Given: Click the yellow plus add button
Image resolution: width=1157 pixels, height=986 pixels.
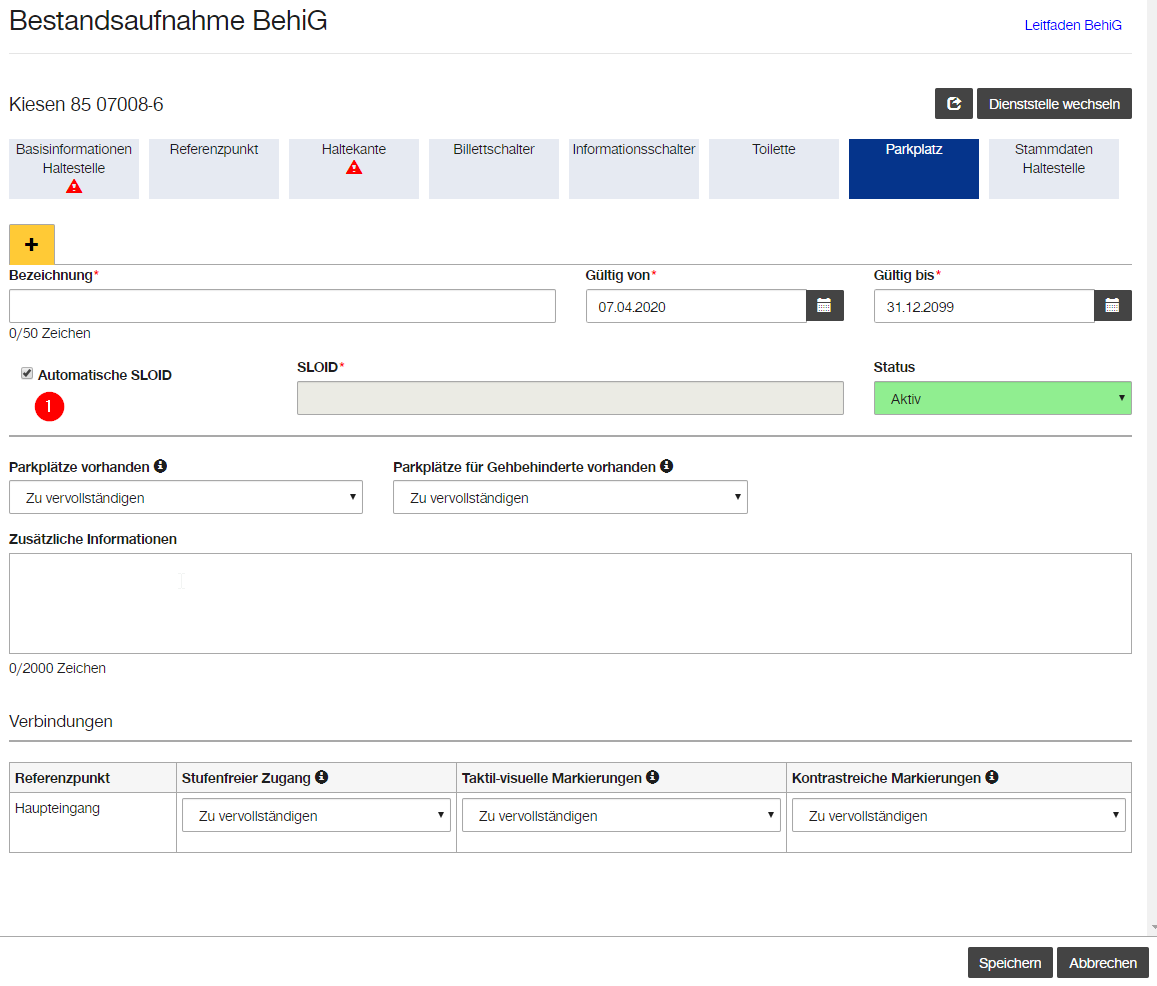Looking at the screenshot, I should tap(32, 244).
